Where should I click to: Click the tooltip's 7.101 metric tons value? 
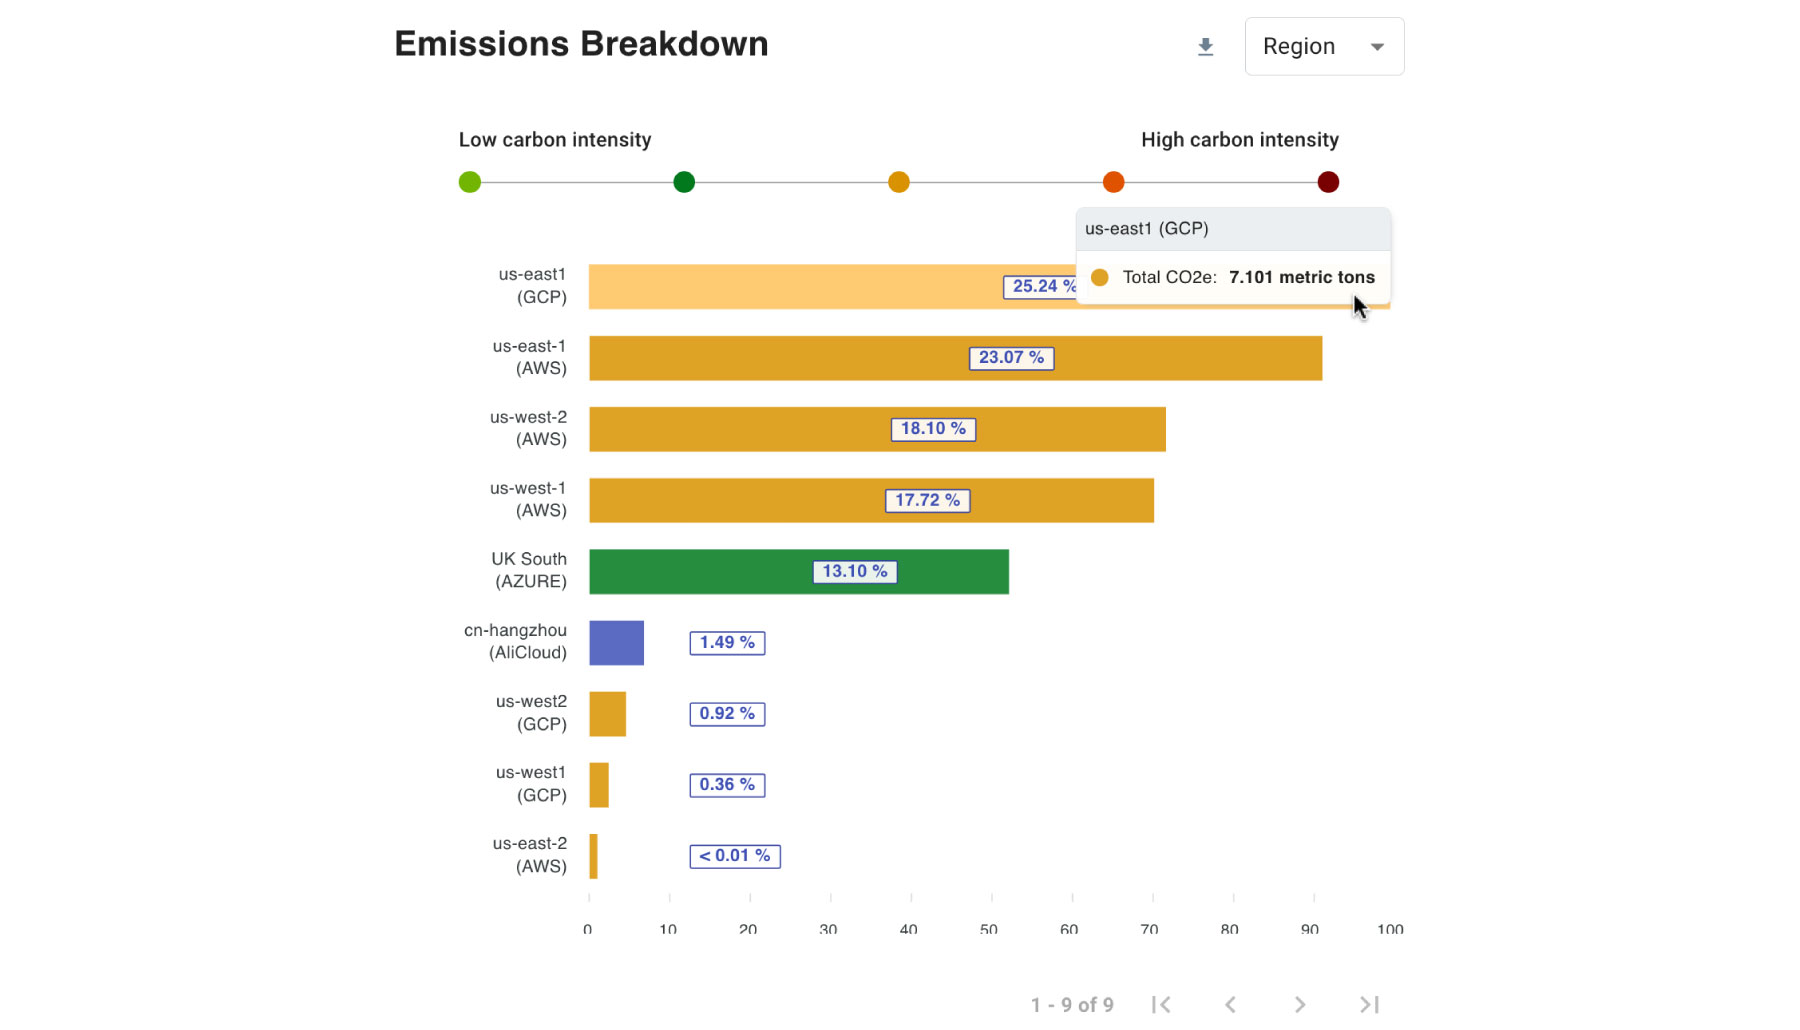(x=1302, y=277)
